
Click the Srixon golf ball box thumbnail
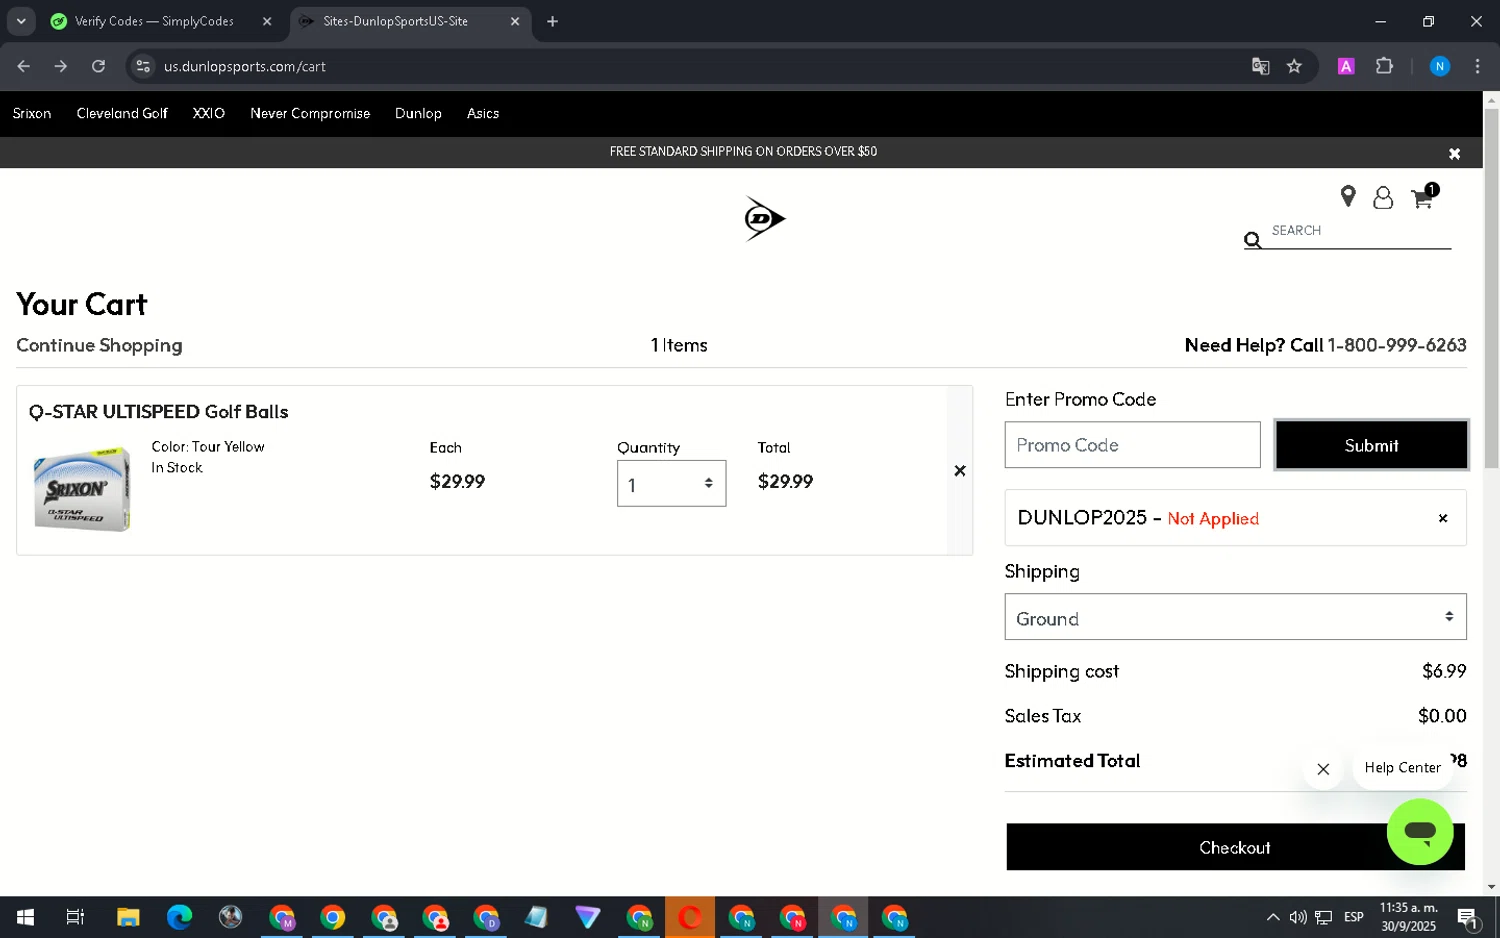coord(82,489)
